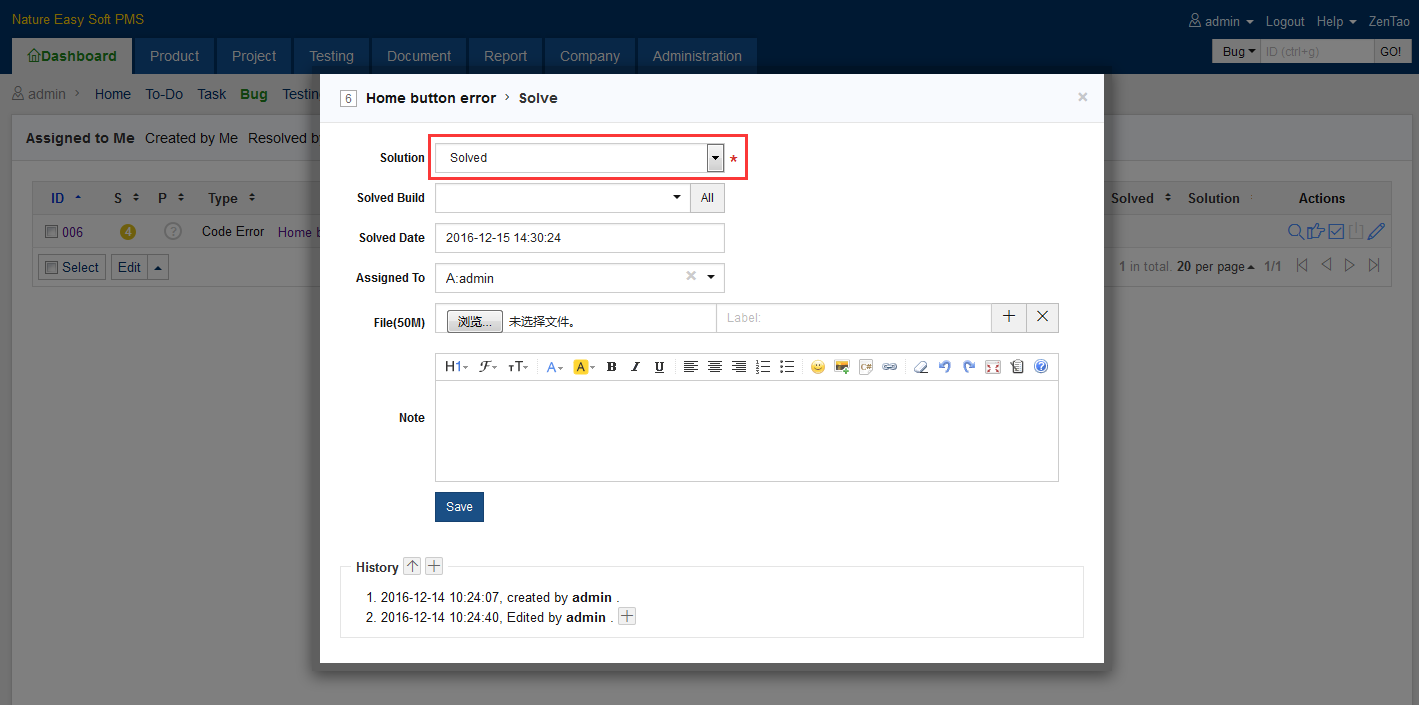Apply numbered list formatting

pos(763,367)
